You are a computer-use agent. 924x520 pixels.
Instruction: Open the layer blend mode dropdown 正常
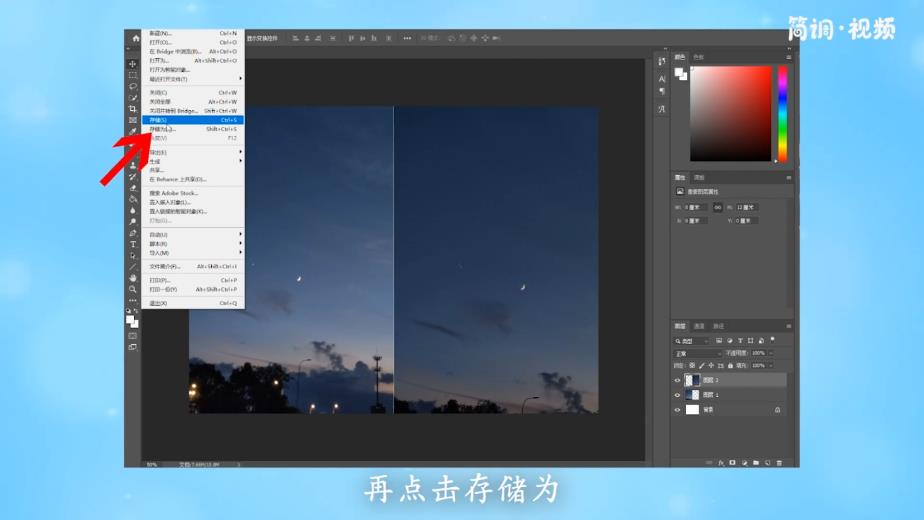pos(696,353)
